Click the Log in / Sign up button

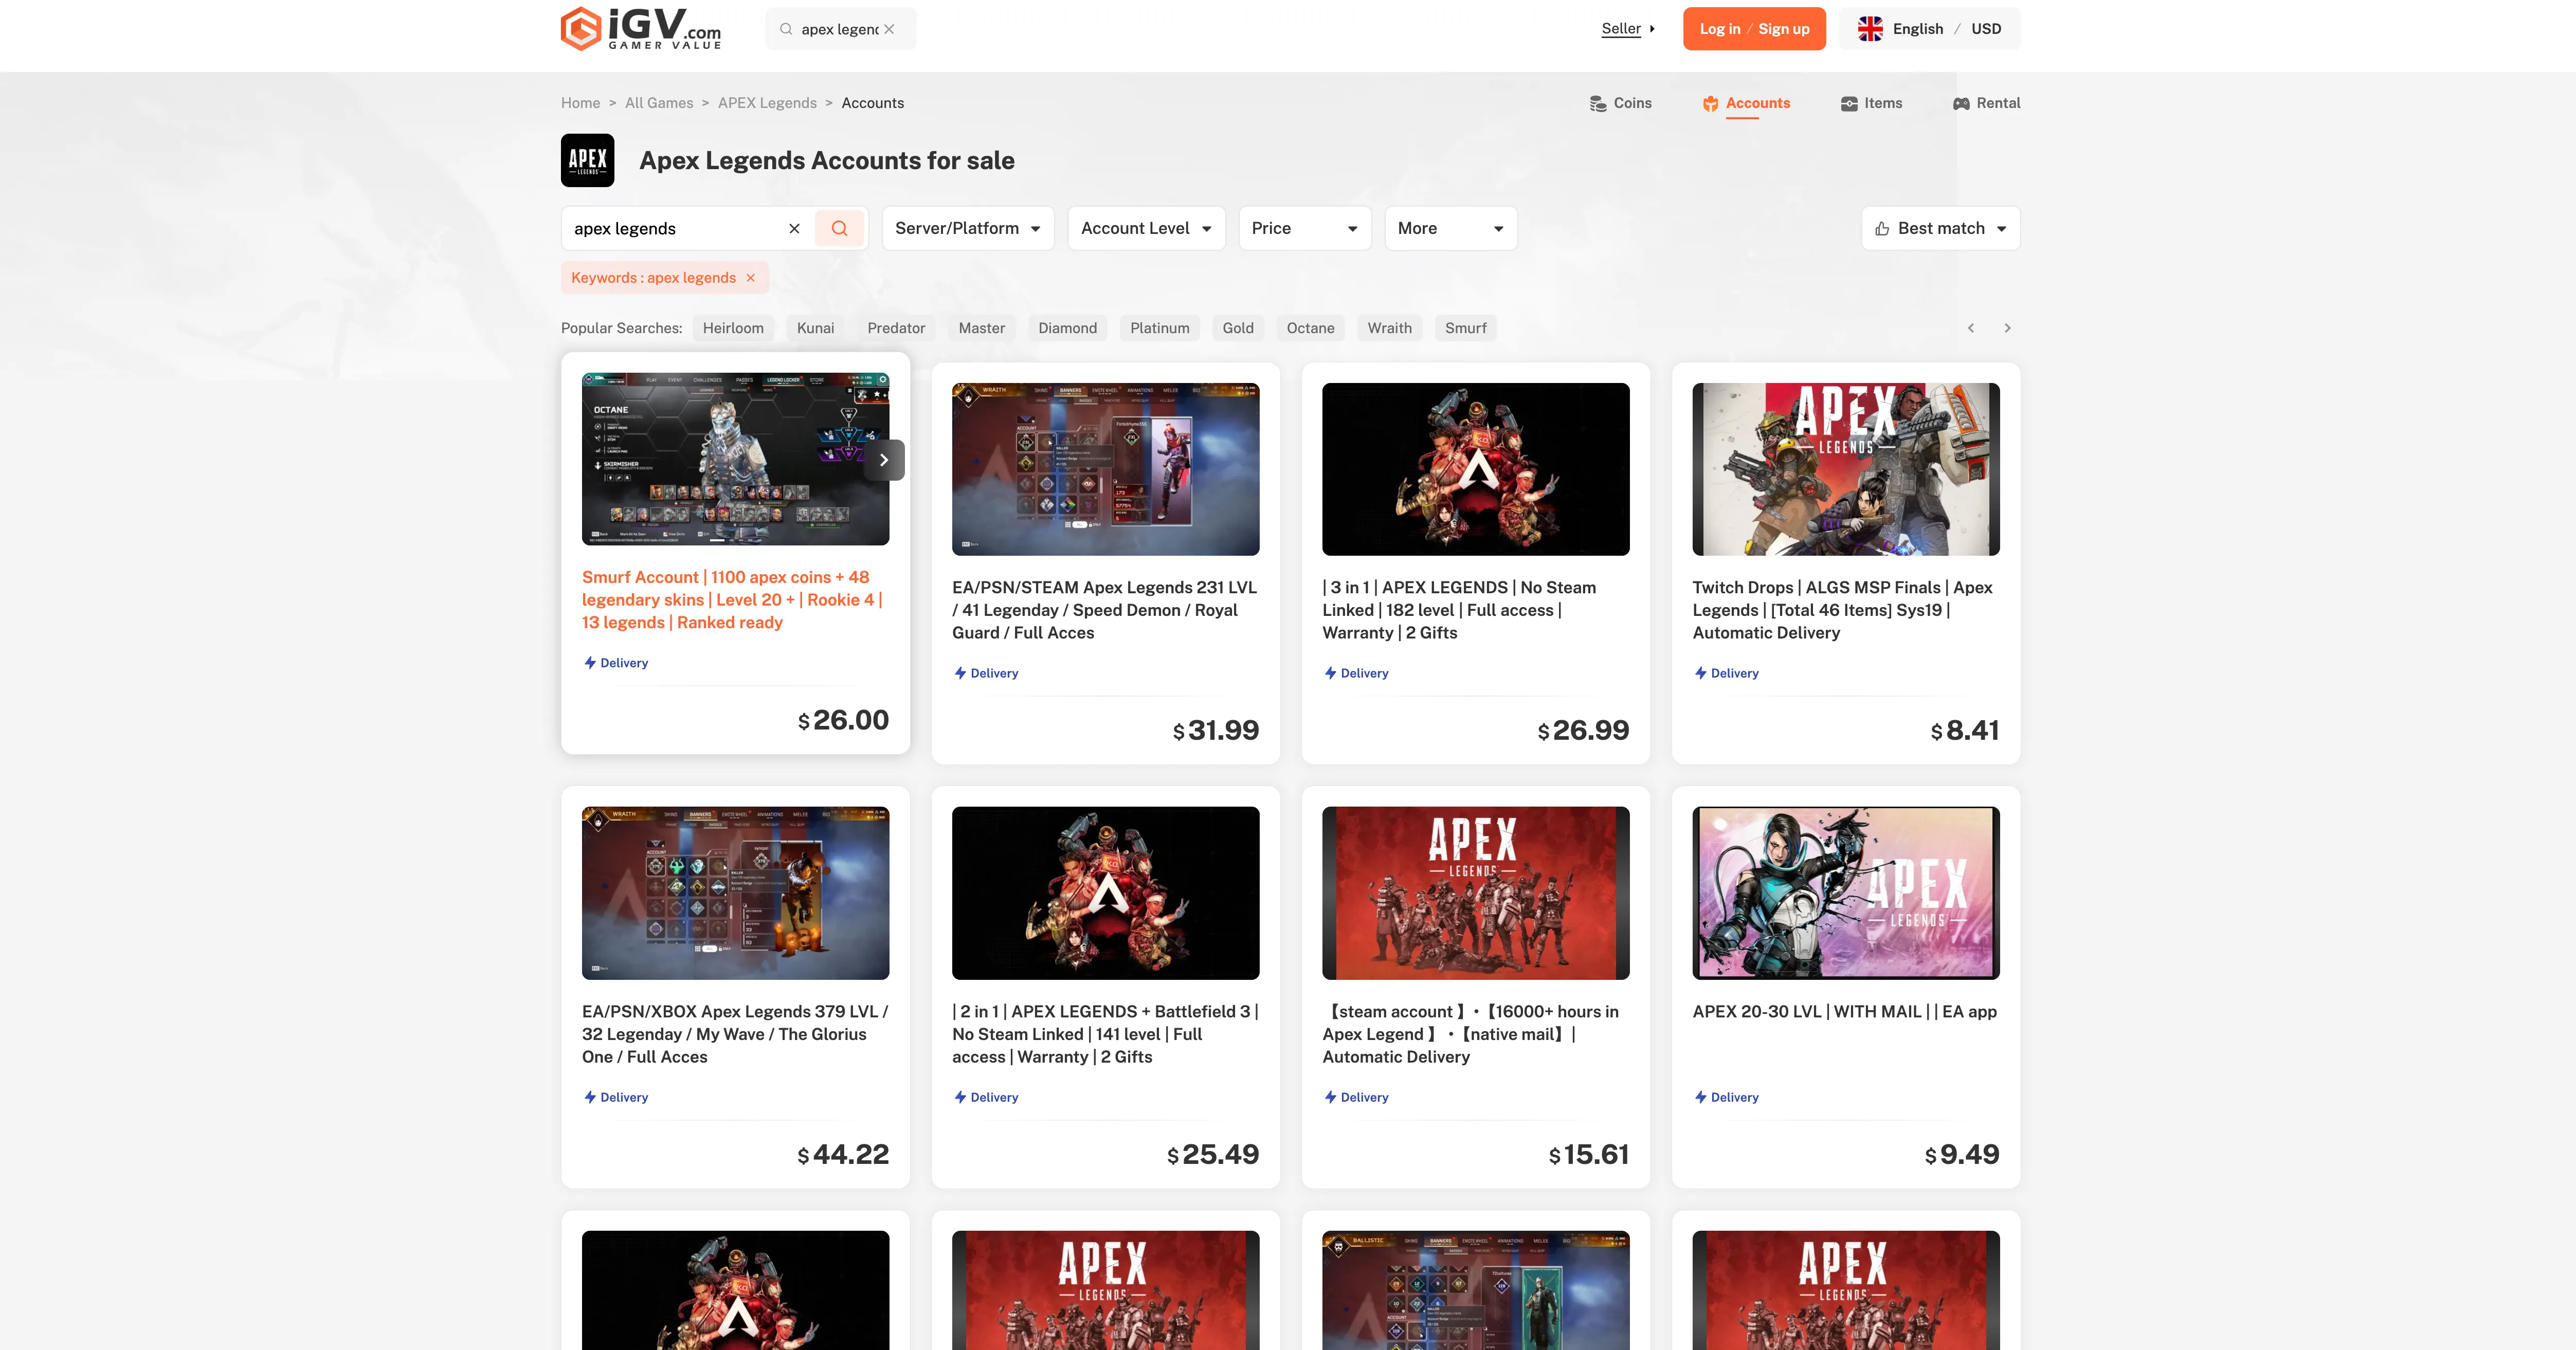pyautogui.click(x=1754, y=29)
